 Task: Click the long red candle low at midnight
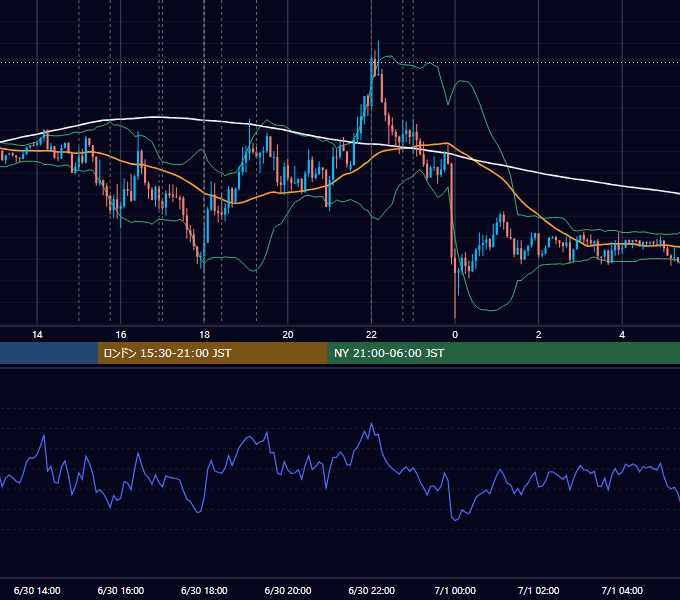click(x=455, y=316)
